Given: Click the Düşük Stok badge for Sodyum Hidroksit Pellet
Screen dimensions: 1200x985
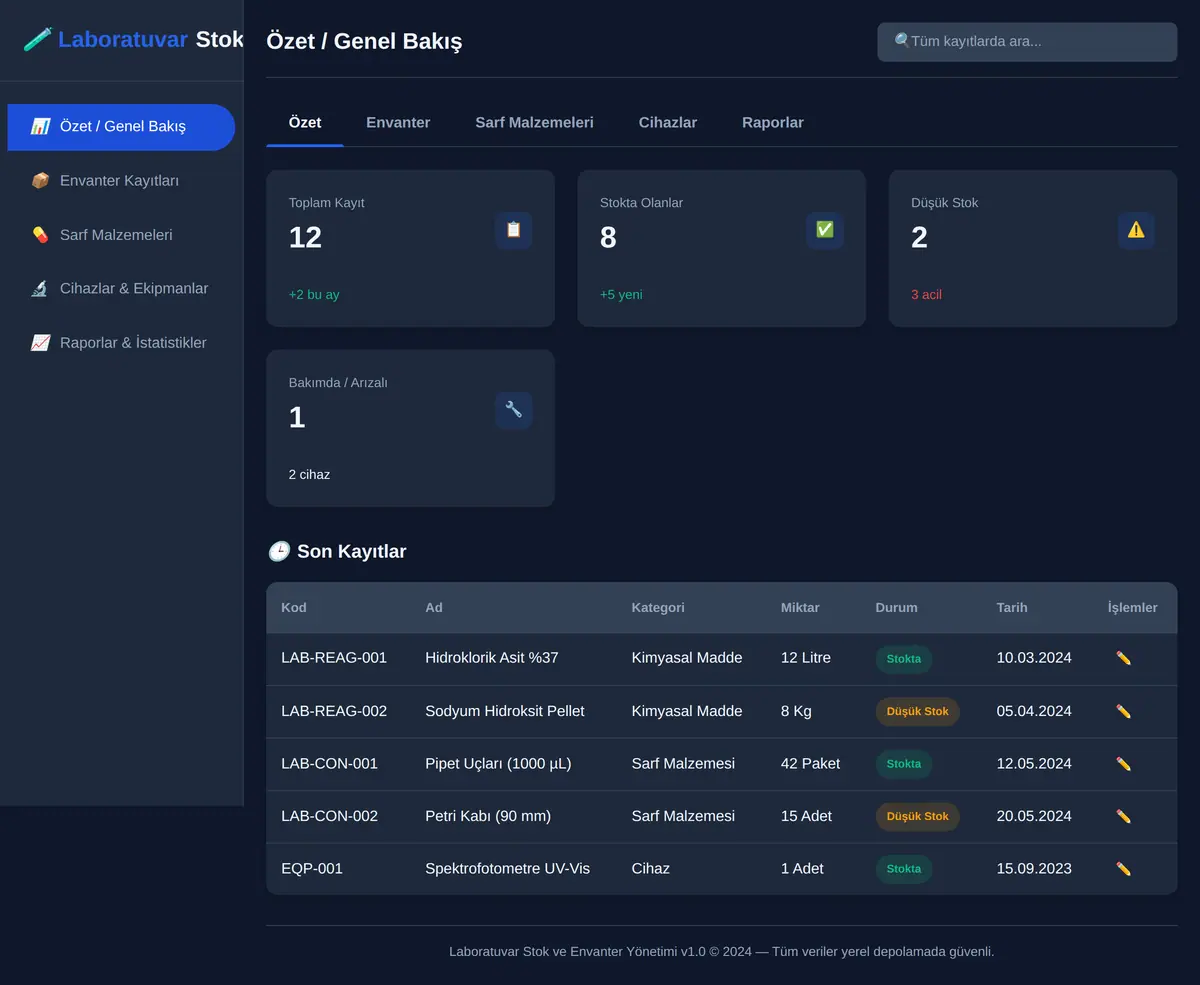Looking at the screenshot, I should pos(918,711).
